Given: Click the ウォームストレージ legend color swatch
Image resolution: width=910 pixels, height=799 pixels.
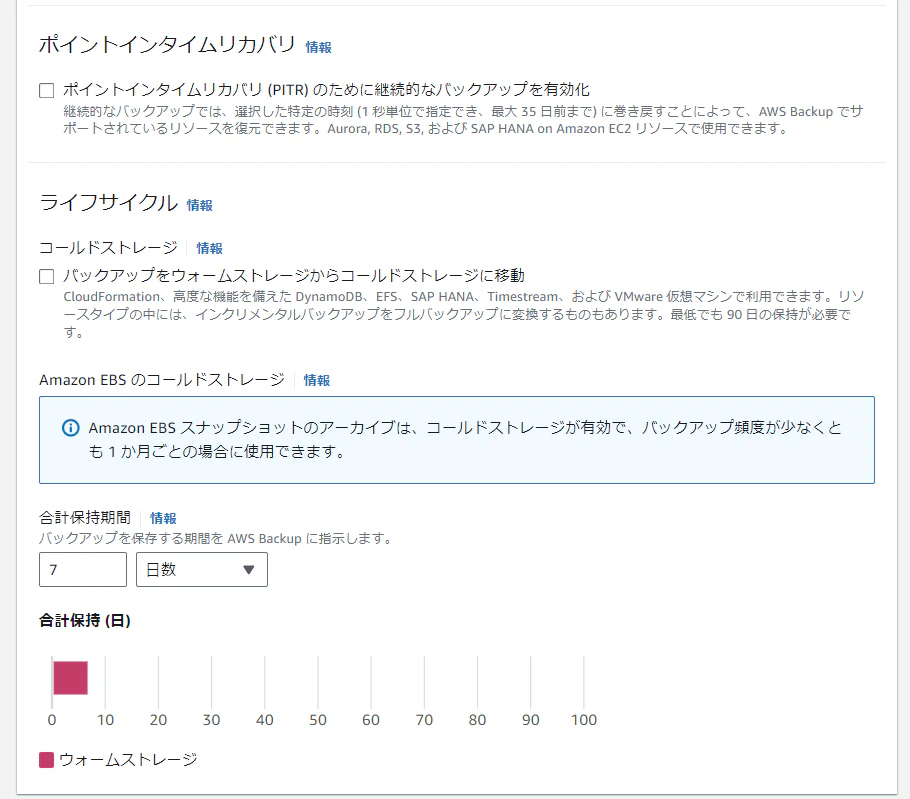Looking at the screenshot, I should pyautogui.click(x=46, y=760).
